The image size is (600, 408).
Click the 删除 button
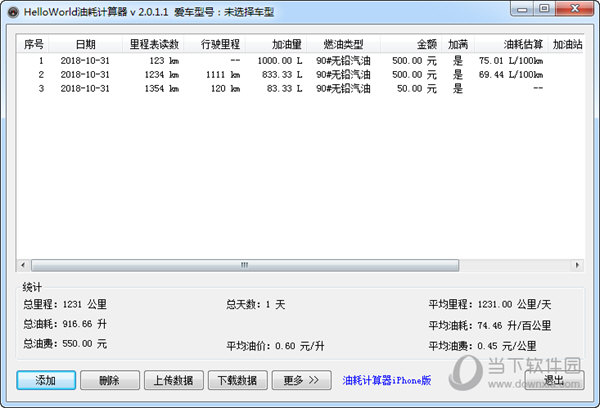(x=110, y=380)
